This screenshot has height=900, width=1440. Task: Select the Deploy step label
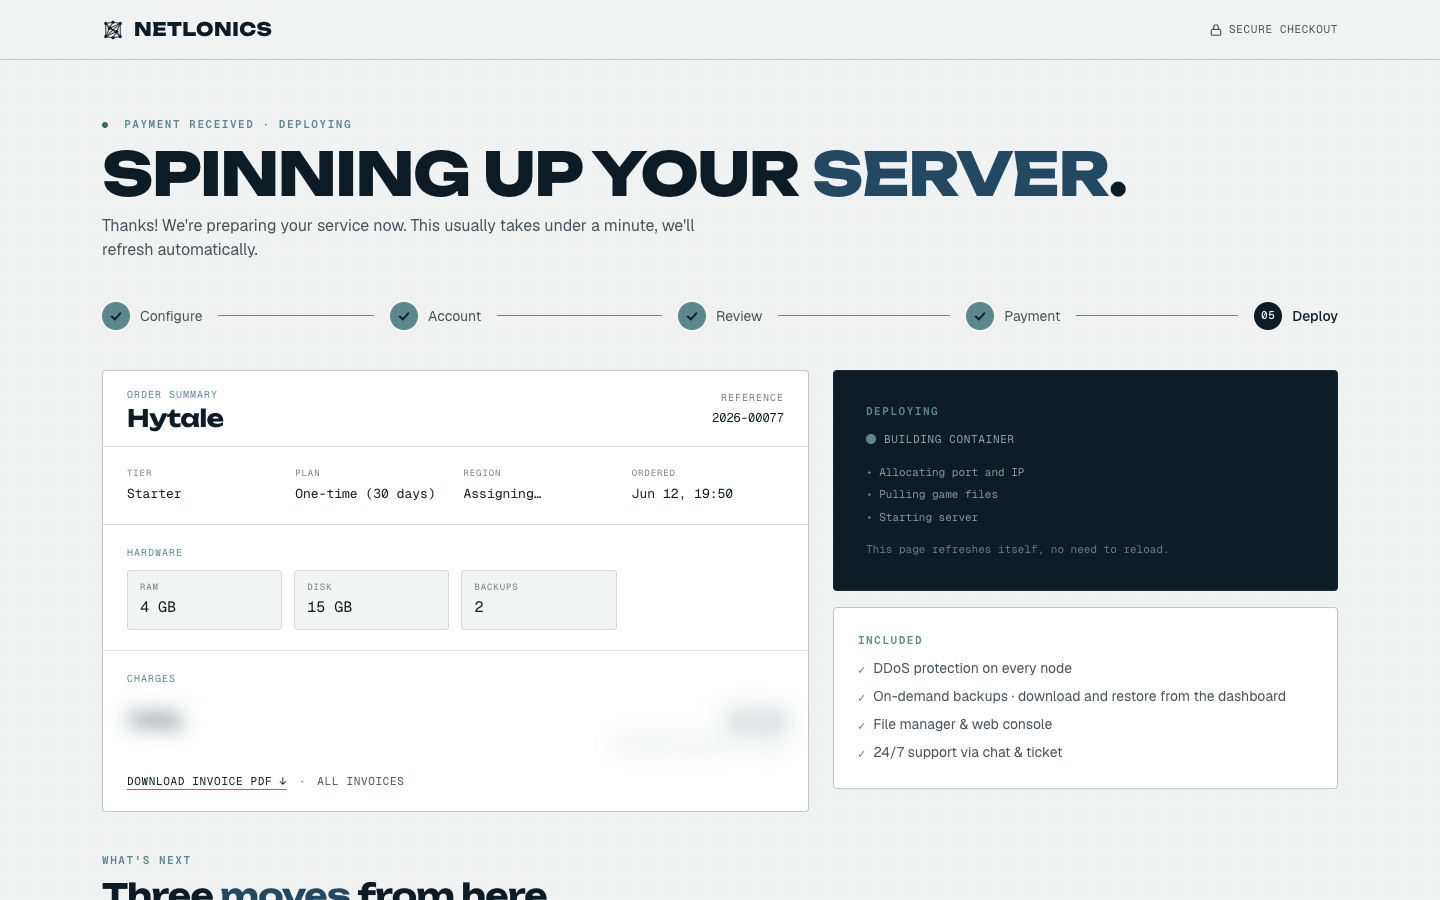(x=1315, y=316)
